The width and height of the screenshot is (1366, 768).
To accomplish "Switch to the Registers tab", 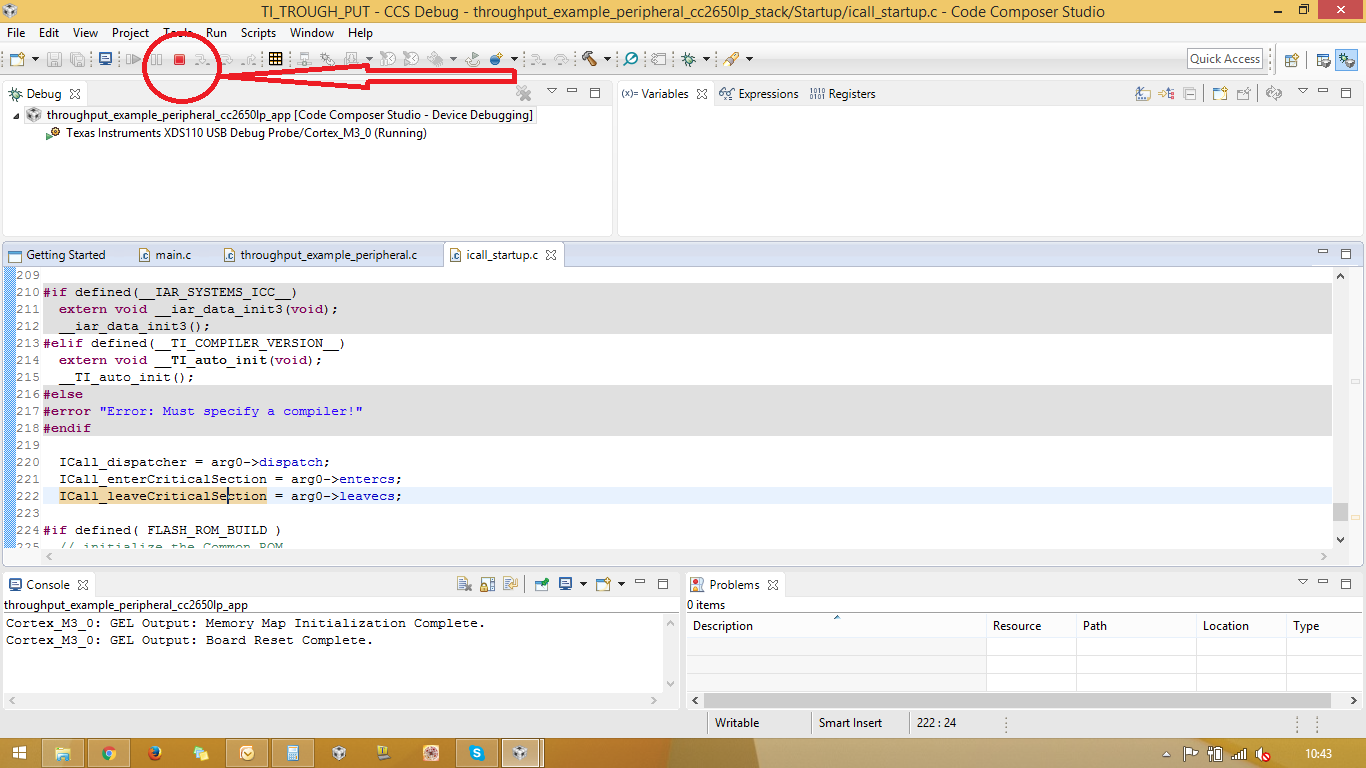I will click(842, 94).
